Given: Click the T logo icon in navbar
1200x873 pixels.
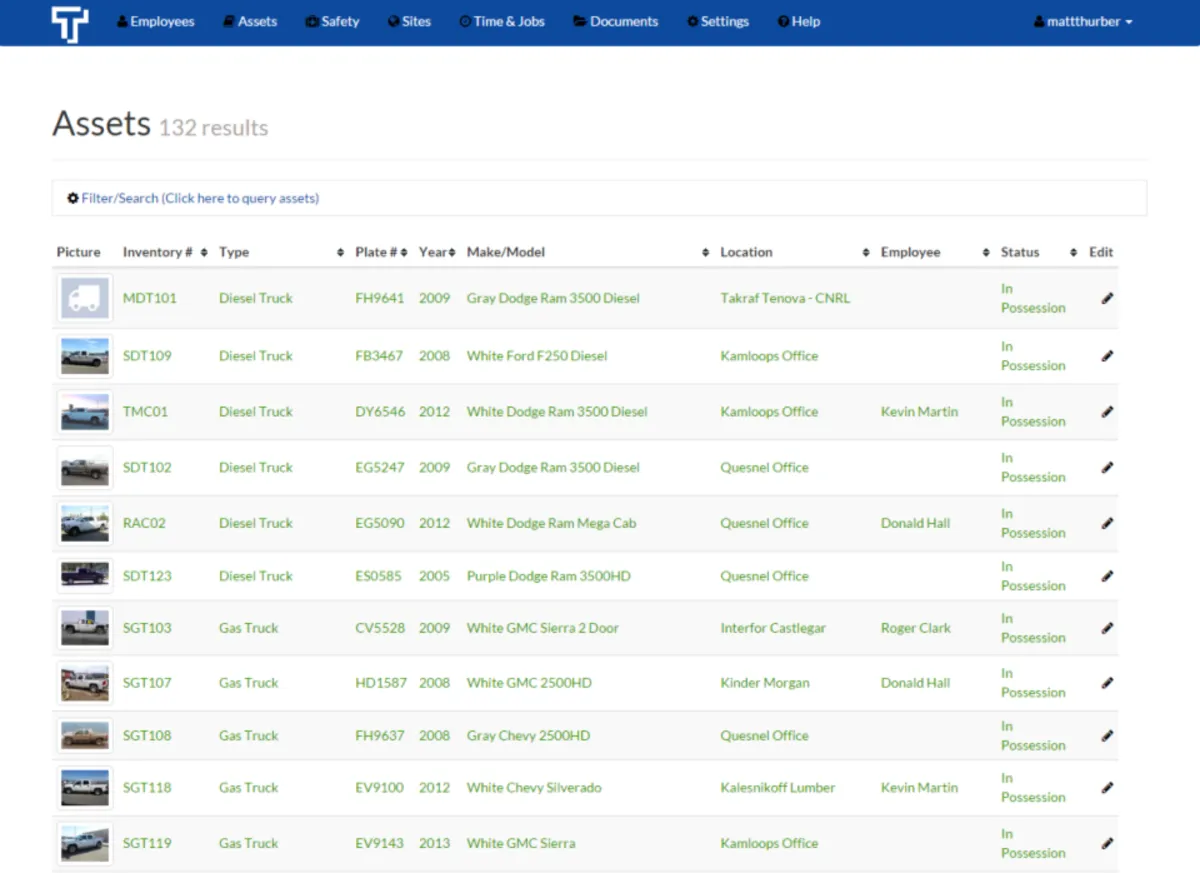Looking at the screenshot, I should coord(70,24).
